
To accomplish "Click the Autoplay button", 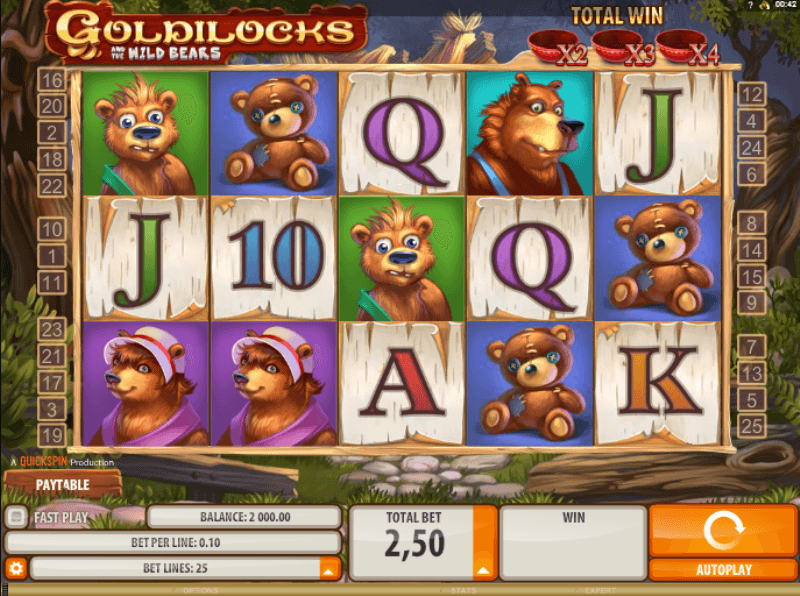I will coord(723,569).
